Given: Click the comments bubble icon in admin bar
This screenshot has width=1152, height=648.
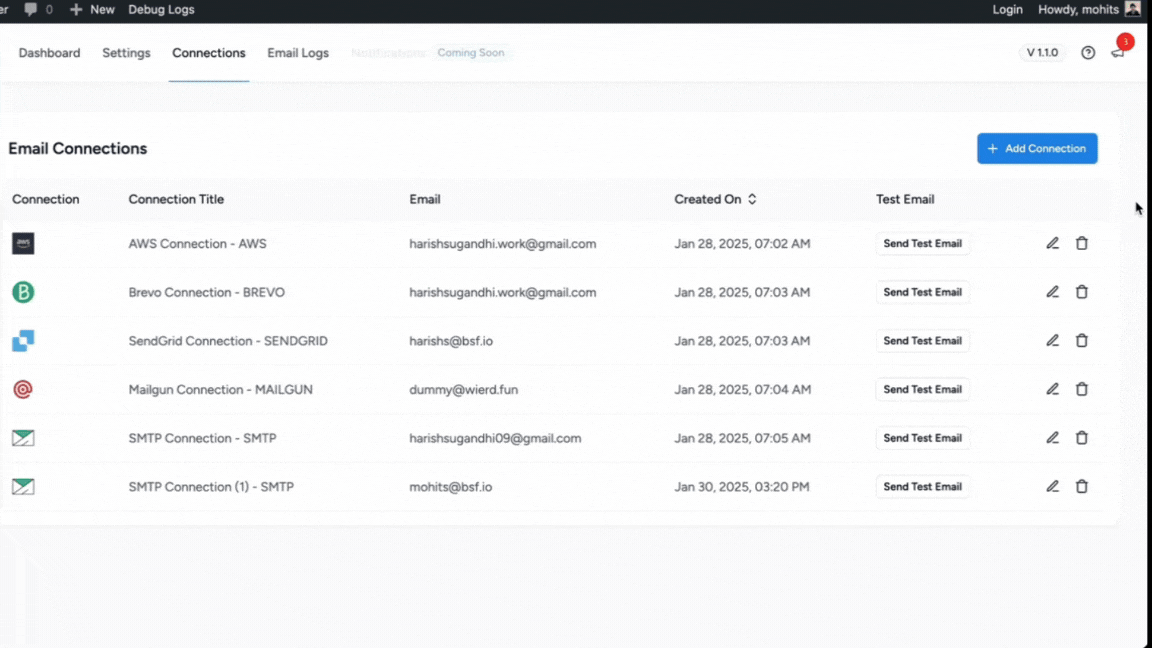Looking at the screenshot, I should (30, 10).
